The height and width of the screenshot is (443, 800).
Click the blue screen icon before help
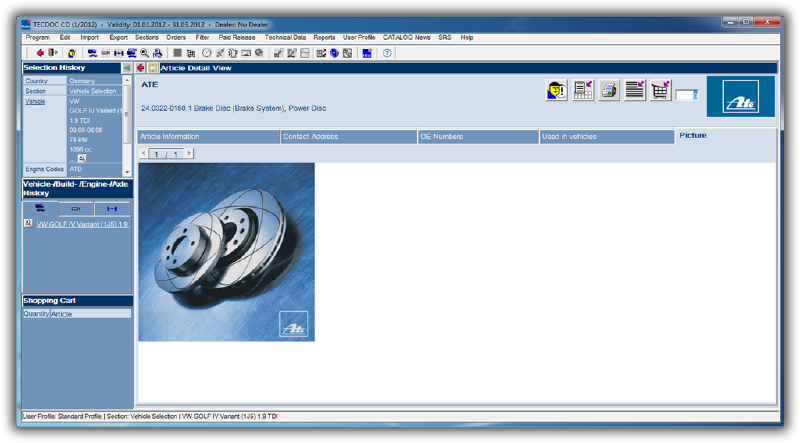point(367,53)
